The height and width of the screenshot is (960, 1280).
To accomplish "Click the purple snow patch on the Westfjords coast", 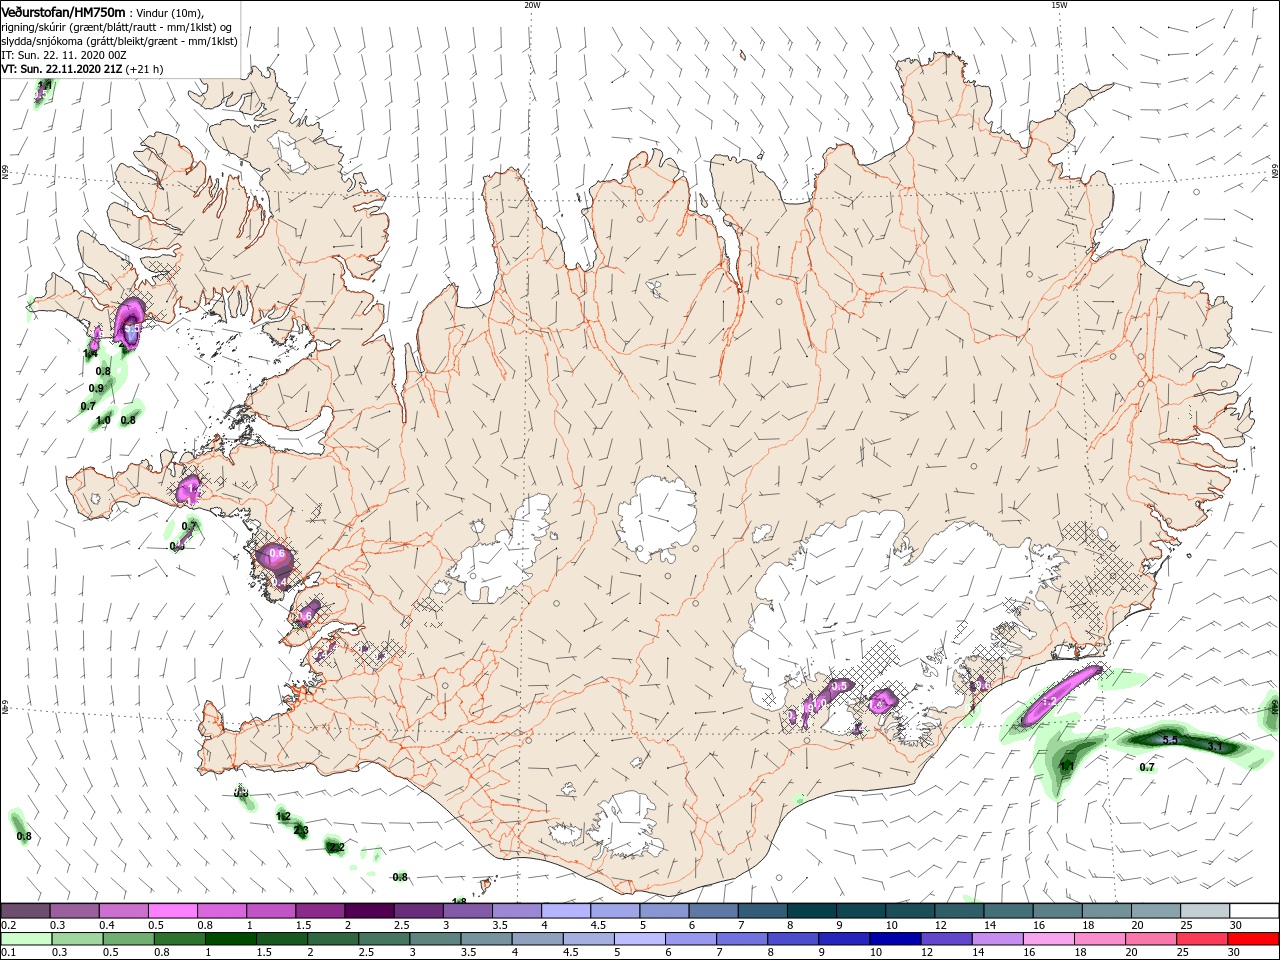I will click(x=130, y=322).
